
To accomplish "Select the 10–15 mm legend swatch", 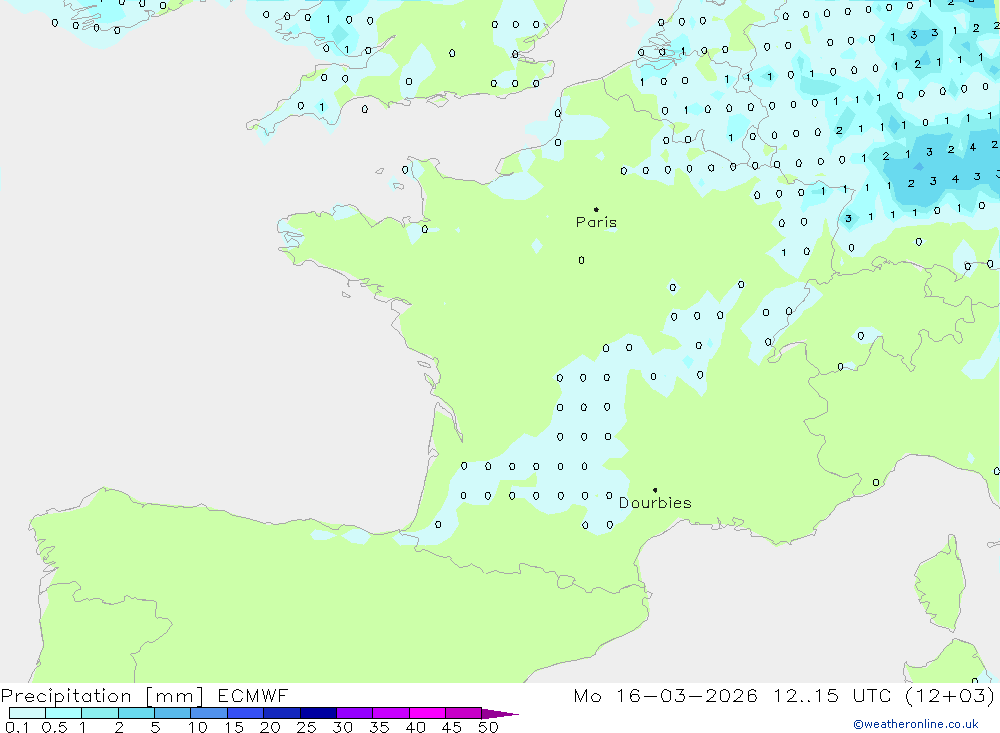I will click(x=209, y=713).
